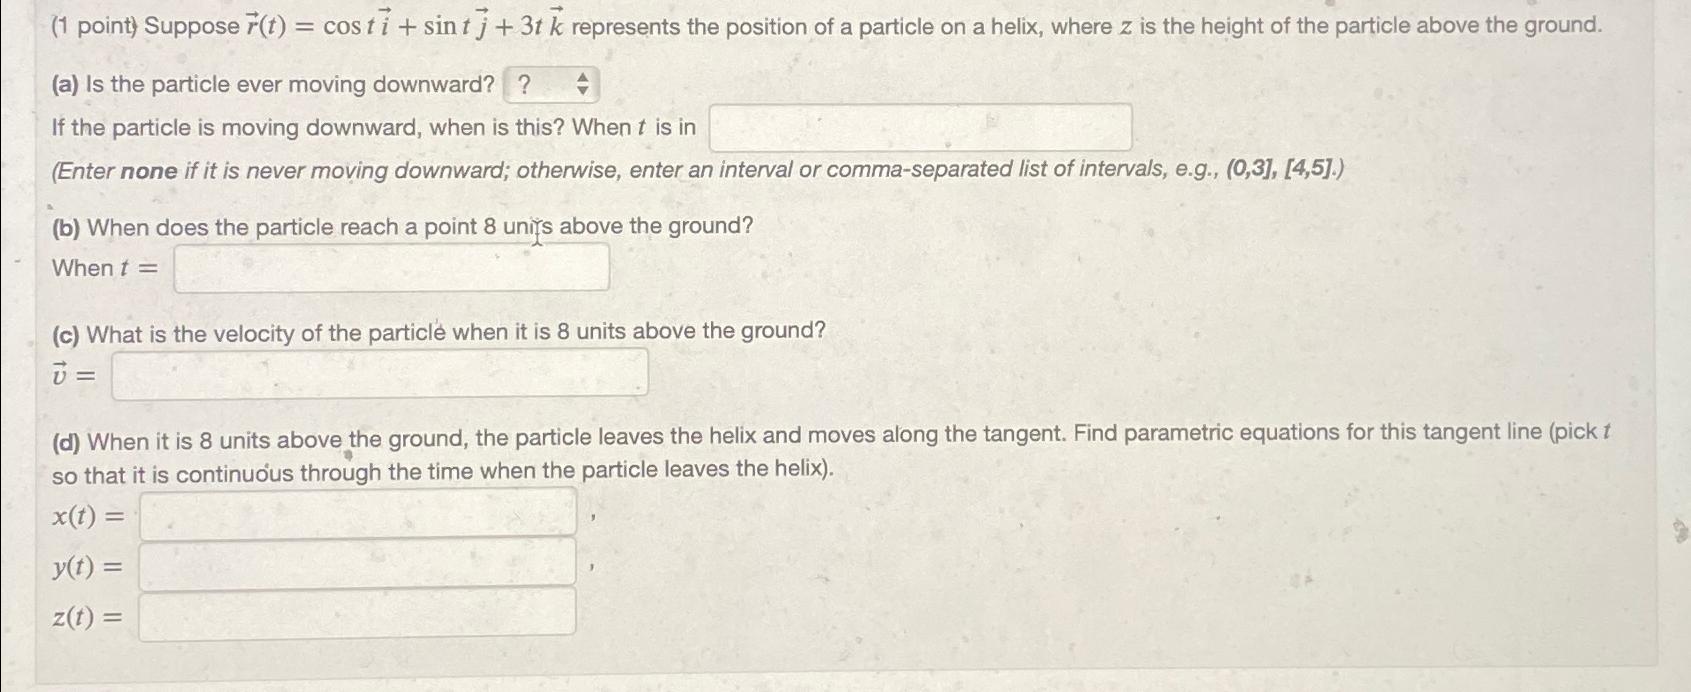
Task: Click the down arrow on the part (a) selector
Action: (x=583, y=90)
